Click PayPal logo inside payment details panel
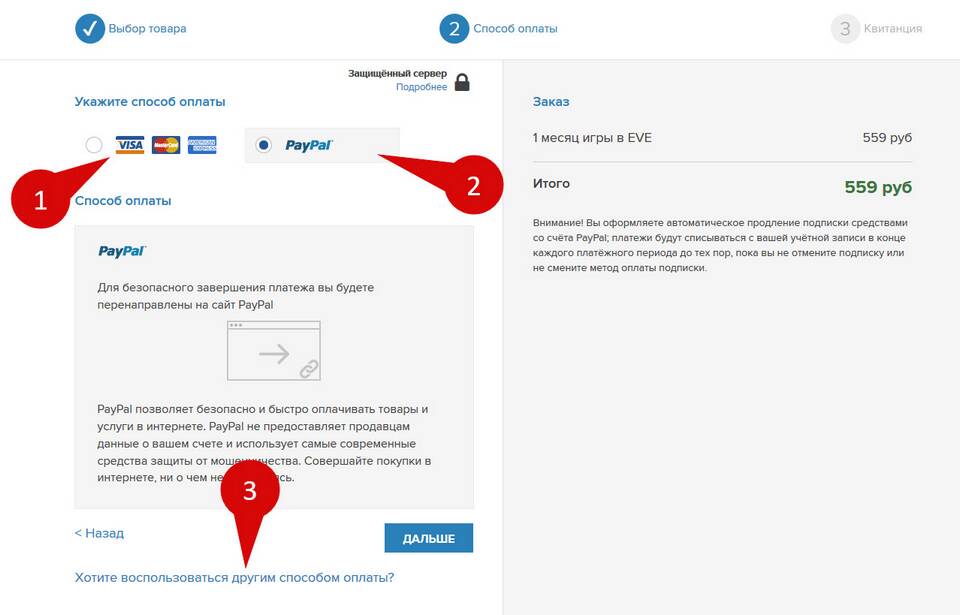This screenshot has height=615, width=960. point(122,251)
